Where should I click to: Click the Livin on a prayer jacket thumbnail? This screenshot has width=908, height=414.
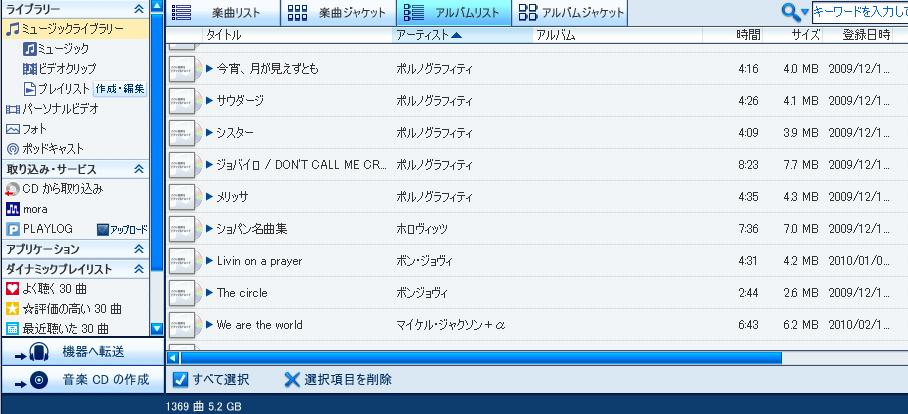click(185, 261)
